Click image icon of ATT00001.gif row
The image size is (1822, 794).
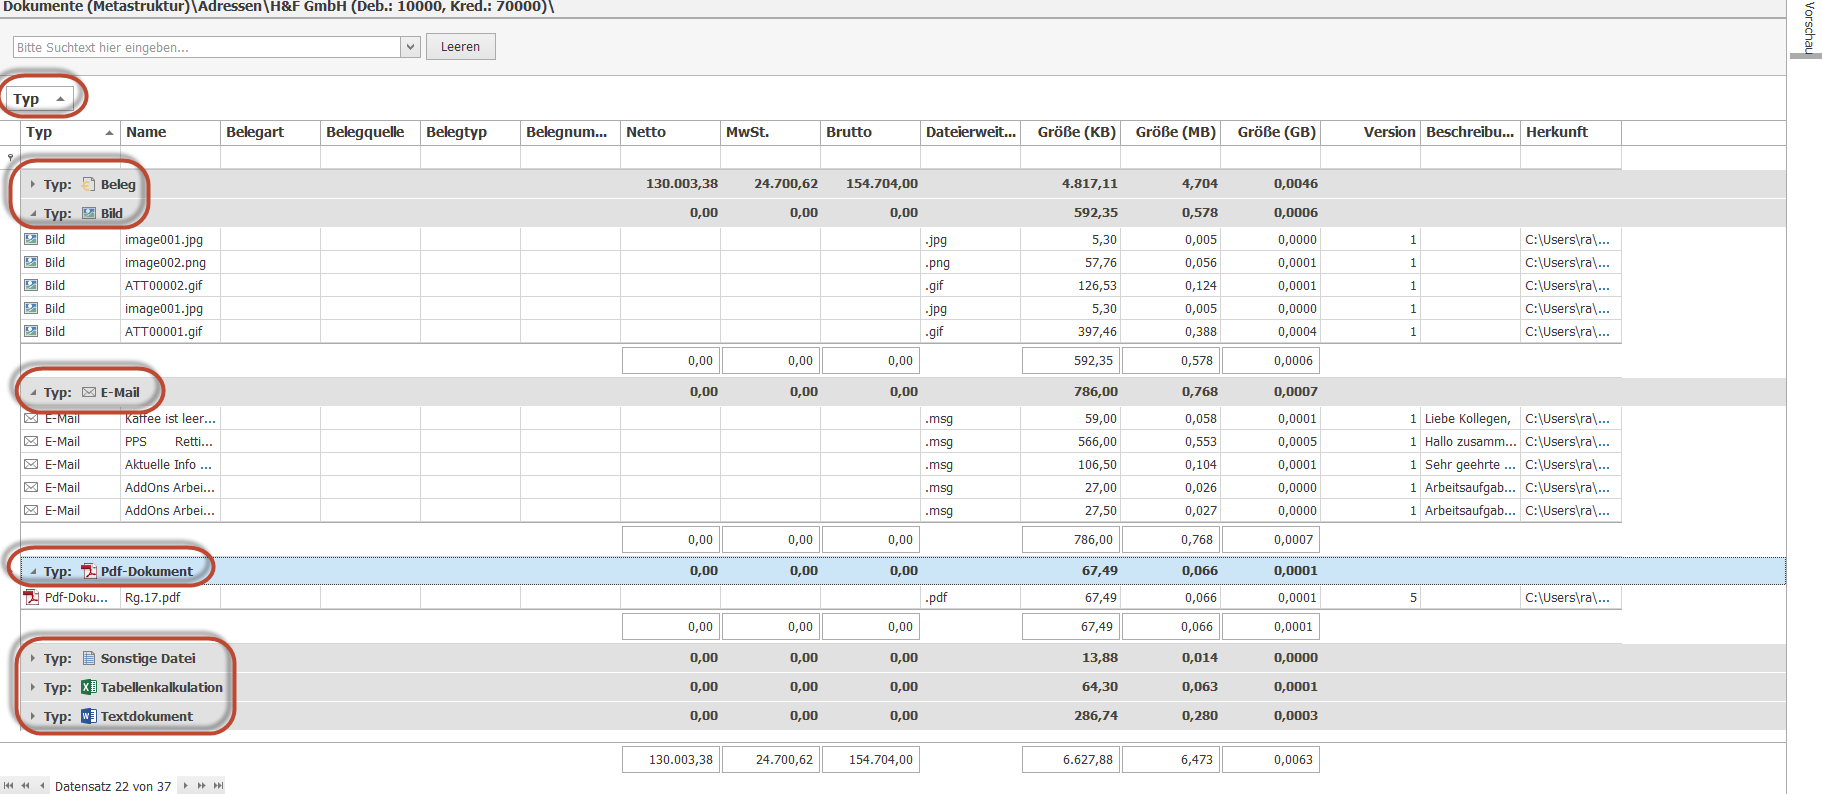[x=31, y=331]
